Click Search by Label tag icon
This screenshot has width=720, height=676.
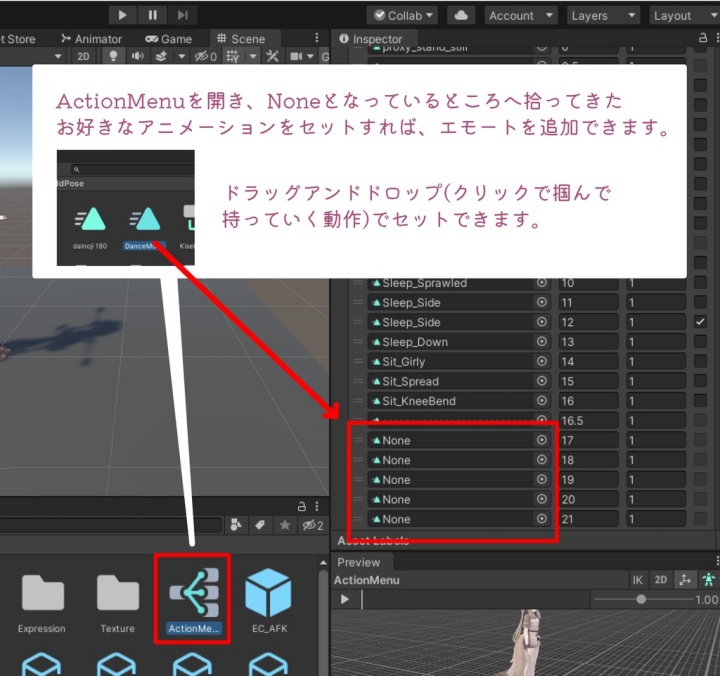[260, 525]
